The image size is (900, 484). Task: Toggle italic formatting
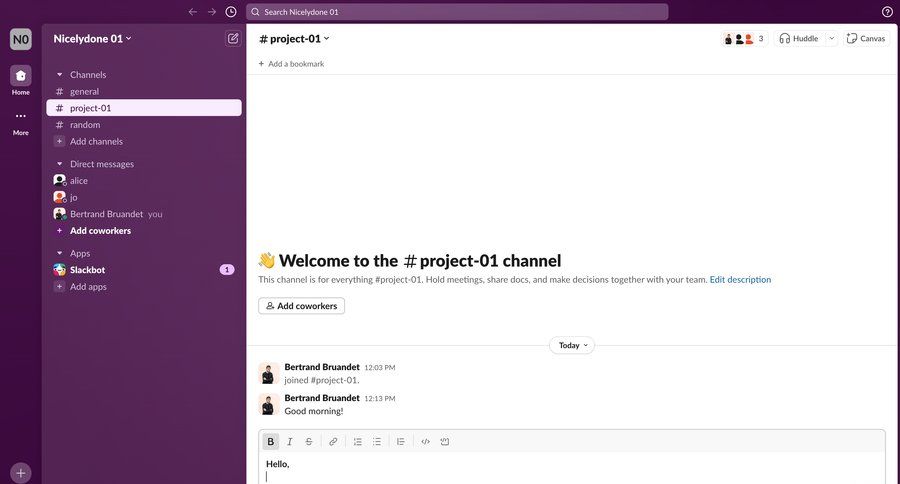click(x=290, y=442)
